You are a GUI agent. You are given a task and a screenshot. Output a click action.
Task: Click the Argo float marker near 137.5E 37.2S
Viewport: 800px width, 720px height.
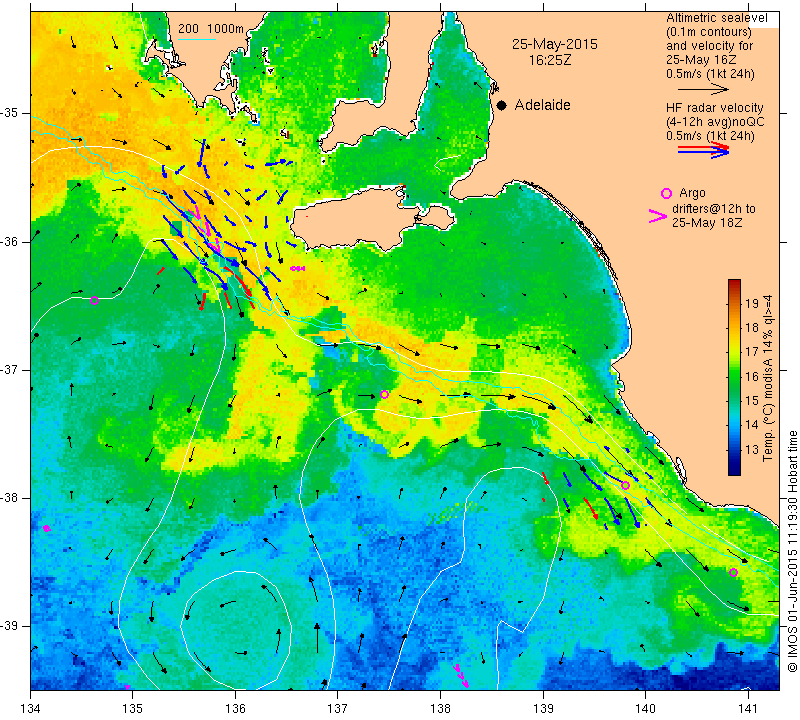point(385,394)
